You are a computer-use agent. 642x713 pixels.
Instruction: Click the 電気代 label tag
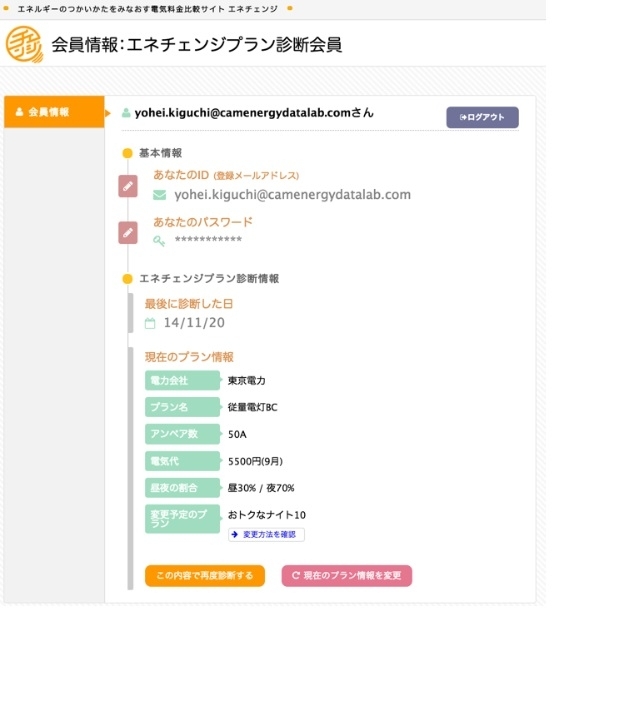pyautogui.click(x=182, y=461)
